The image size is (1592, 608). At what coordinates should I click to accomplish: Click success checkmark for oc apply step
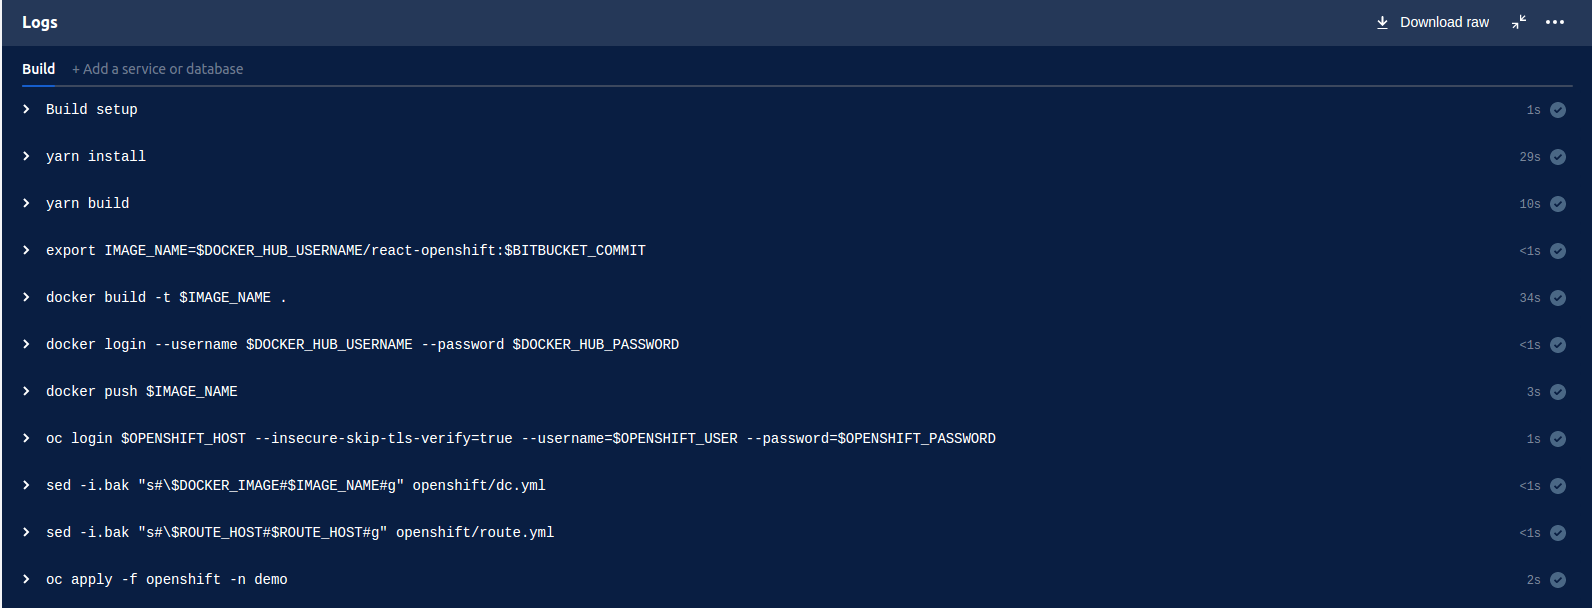[1558, 580]
